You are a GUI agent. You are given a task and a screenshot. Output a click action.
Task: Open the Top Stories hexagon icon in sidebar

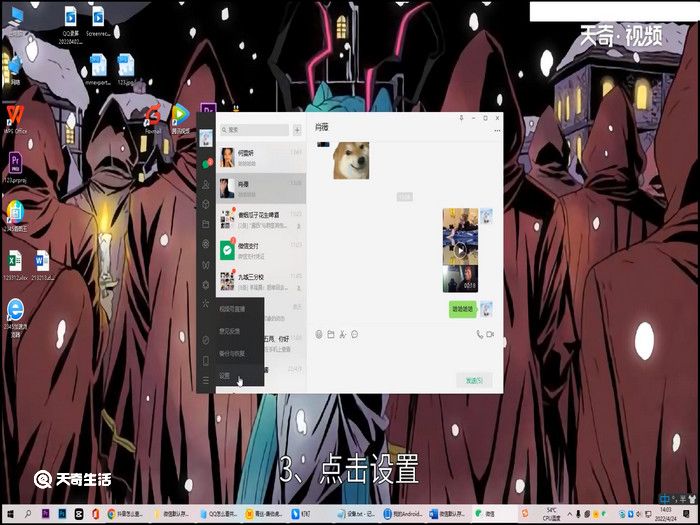click(206, 284)
